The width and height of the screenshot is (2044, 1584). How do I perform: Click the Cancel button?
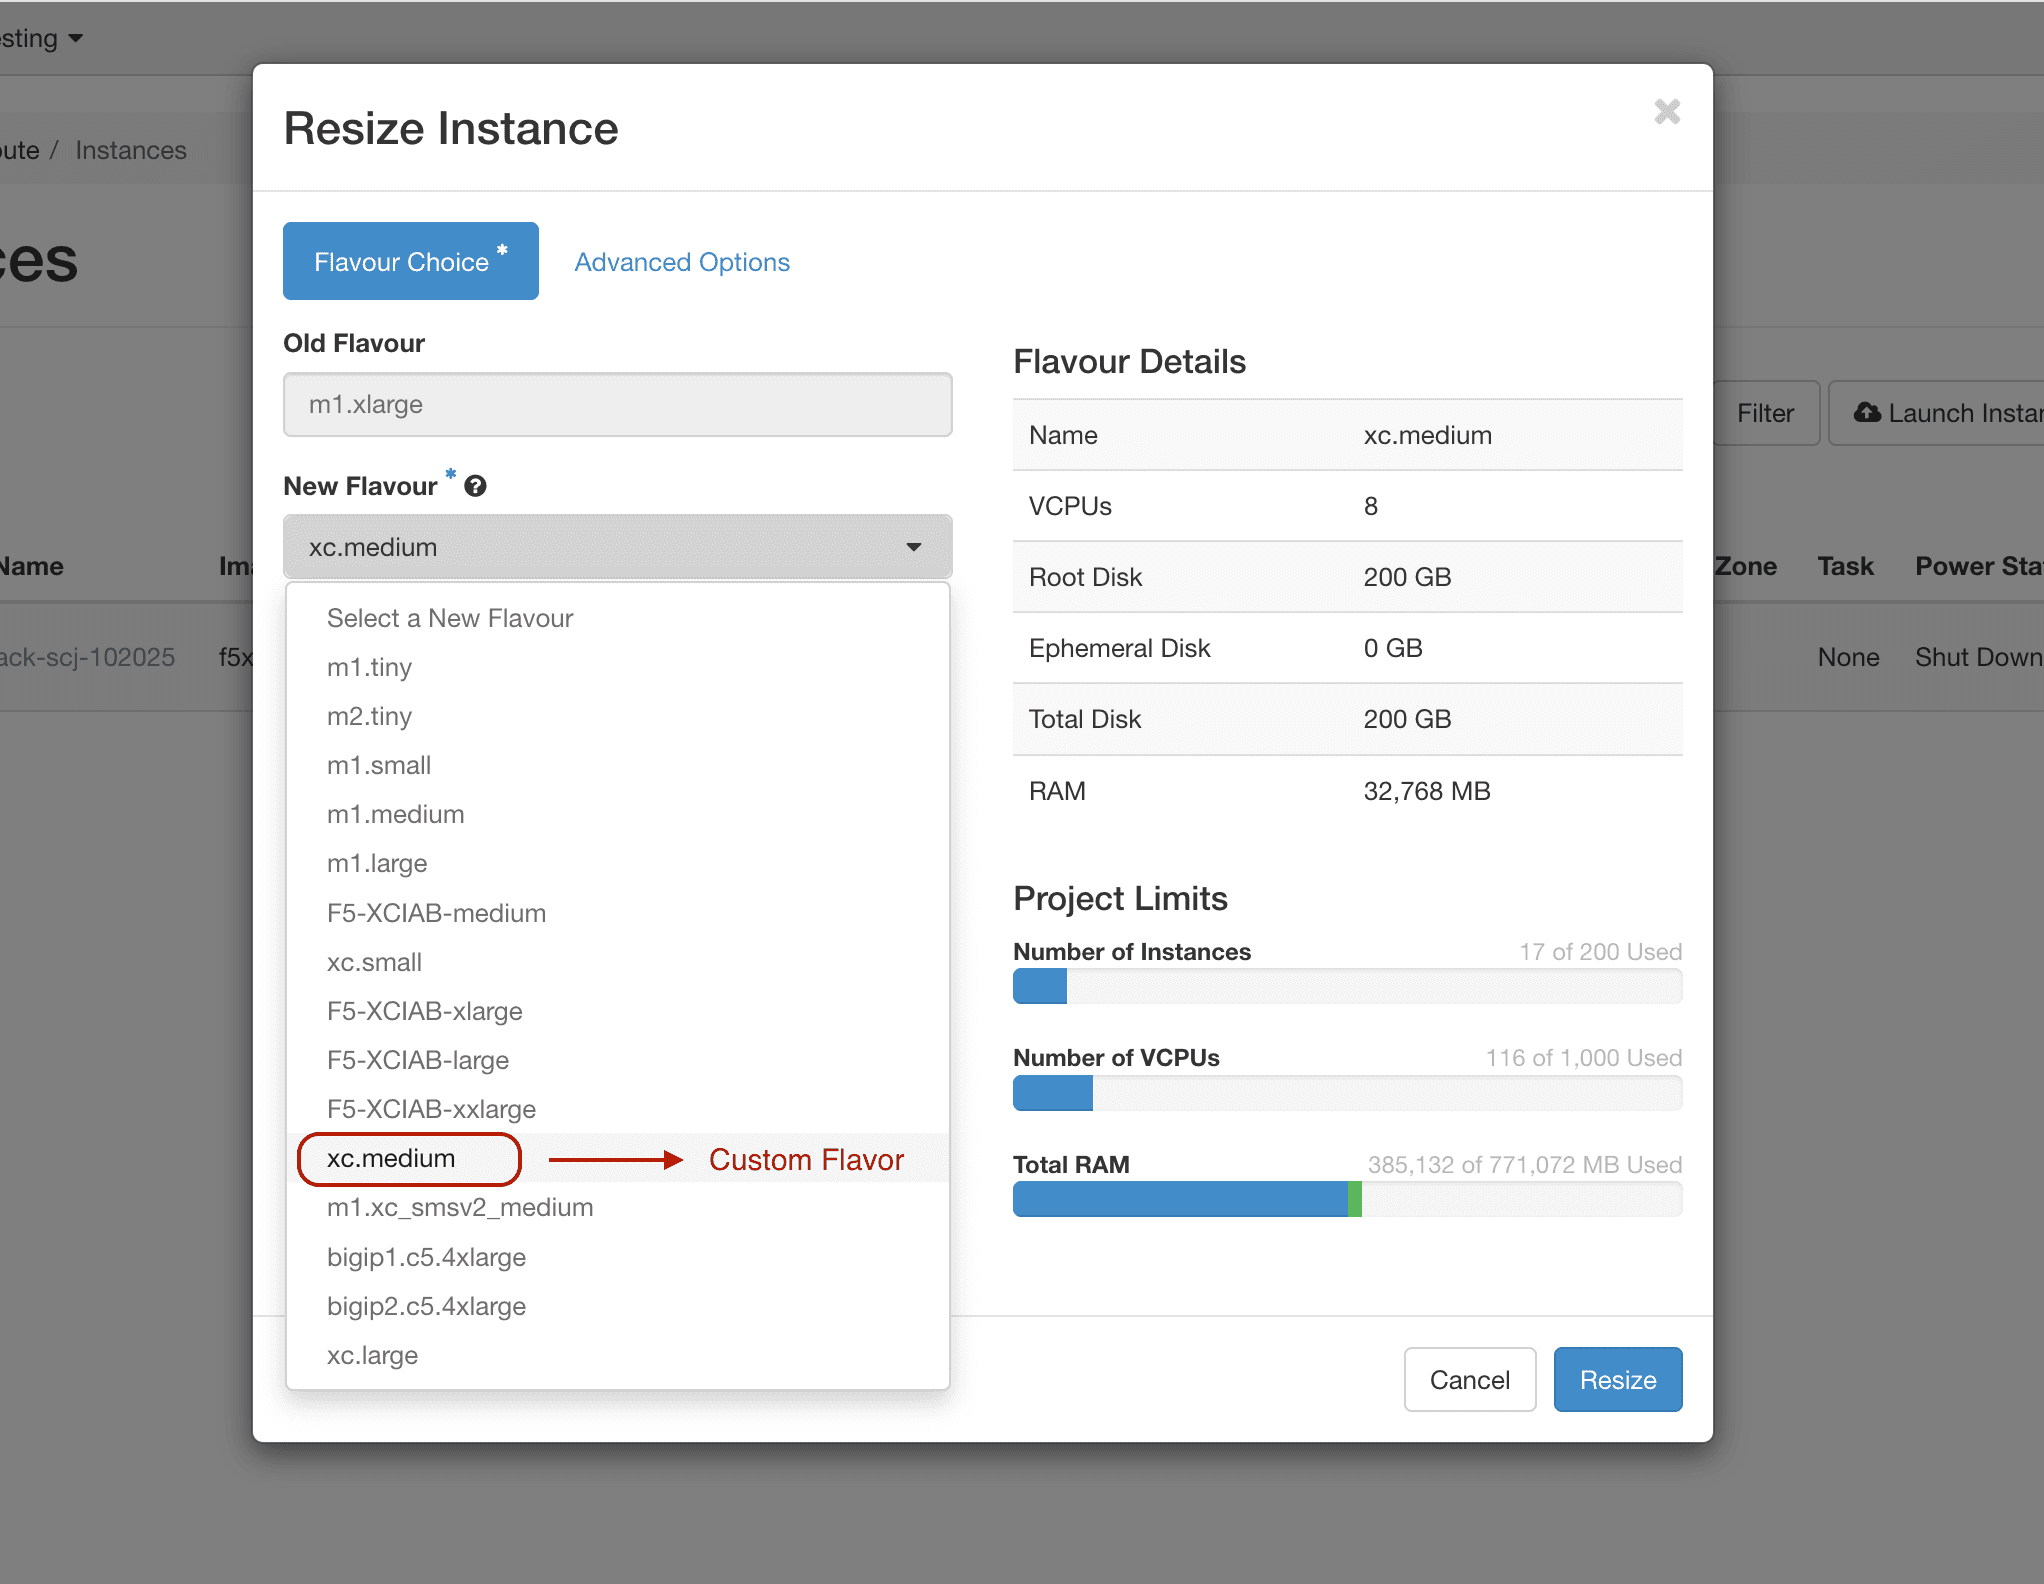pyautogui.click(x=1469, y=1379)
